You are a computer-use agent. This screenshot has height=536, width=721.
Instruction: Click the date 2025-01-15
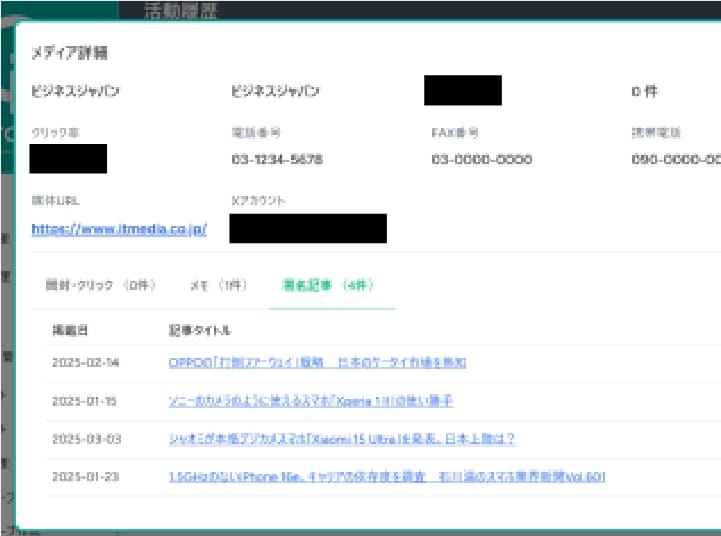coord(84,401)
